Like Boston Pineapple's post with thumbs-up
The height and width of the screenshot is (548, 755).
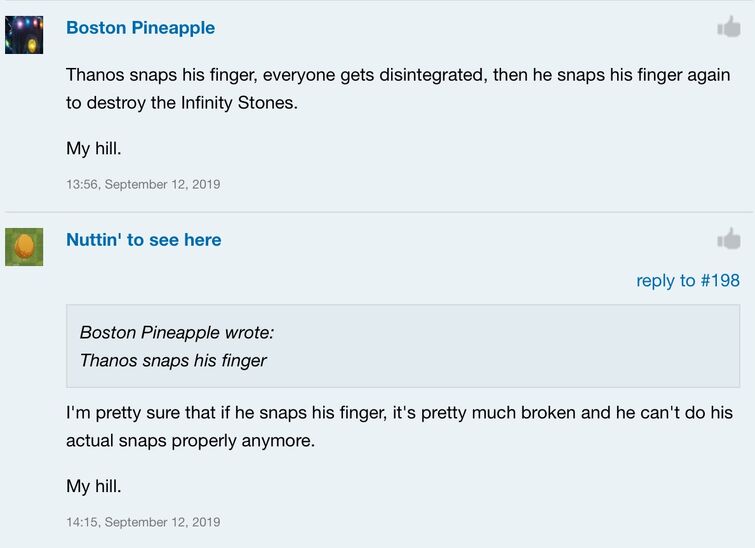[x=729, y=27]
